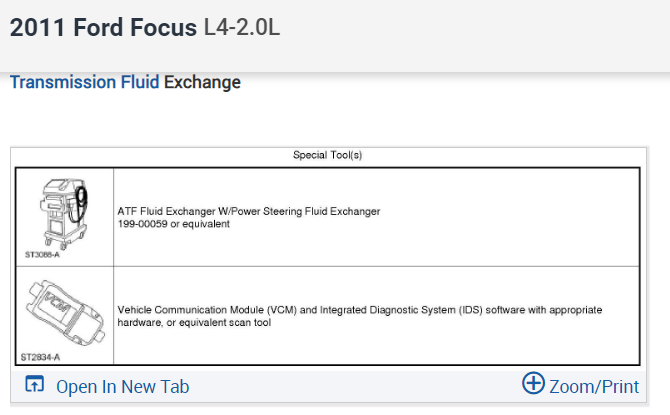Click the 2011 Ford Focus vehicle title
The image size is (670, 415).
[x=103, y=27]
